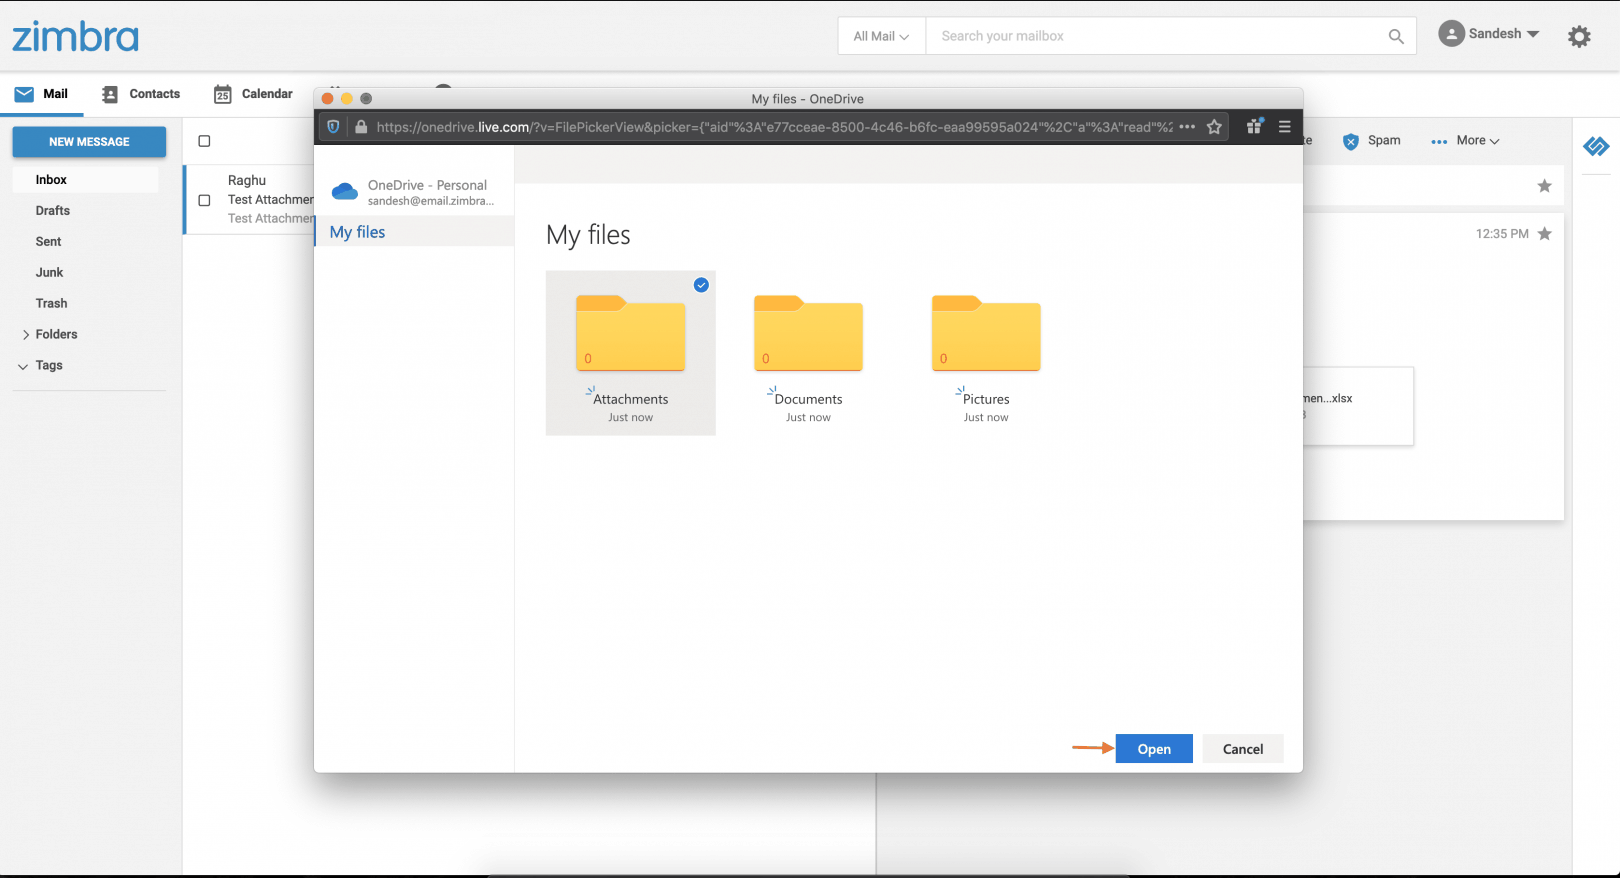The image size is (1620, 878).
Task: Uncheck the Attachments folder selection
Action: (701, 285)
